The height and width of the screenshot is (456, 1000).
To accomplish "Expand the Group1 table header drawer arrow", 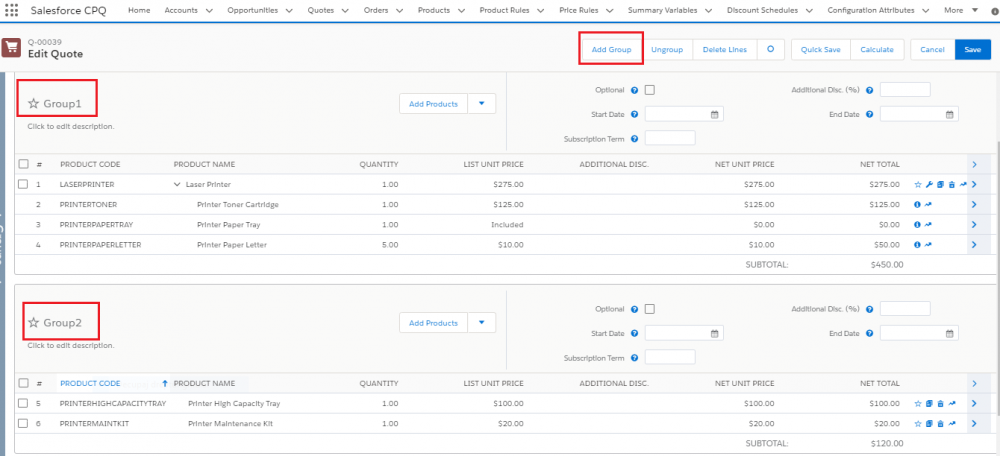I will coord(974,165).
